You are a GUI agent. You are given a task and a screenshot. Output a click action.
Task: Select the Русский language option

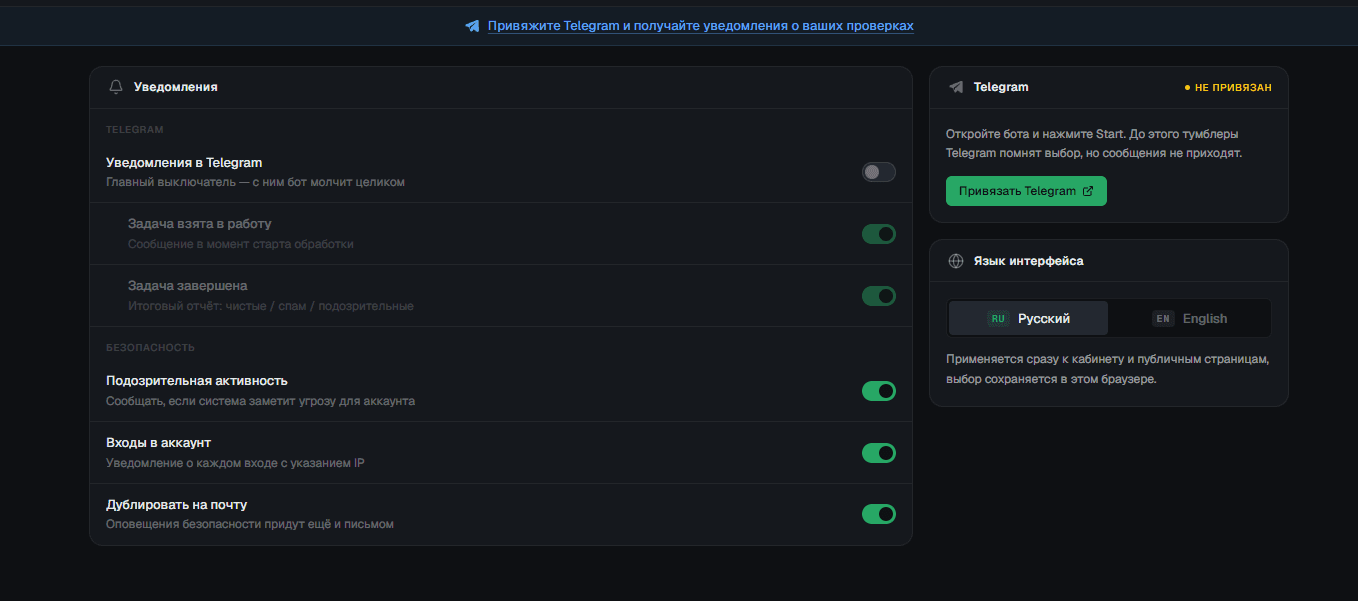click(1028, 318)
